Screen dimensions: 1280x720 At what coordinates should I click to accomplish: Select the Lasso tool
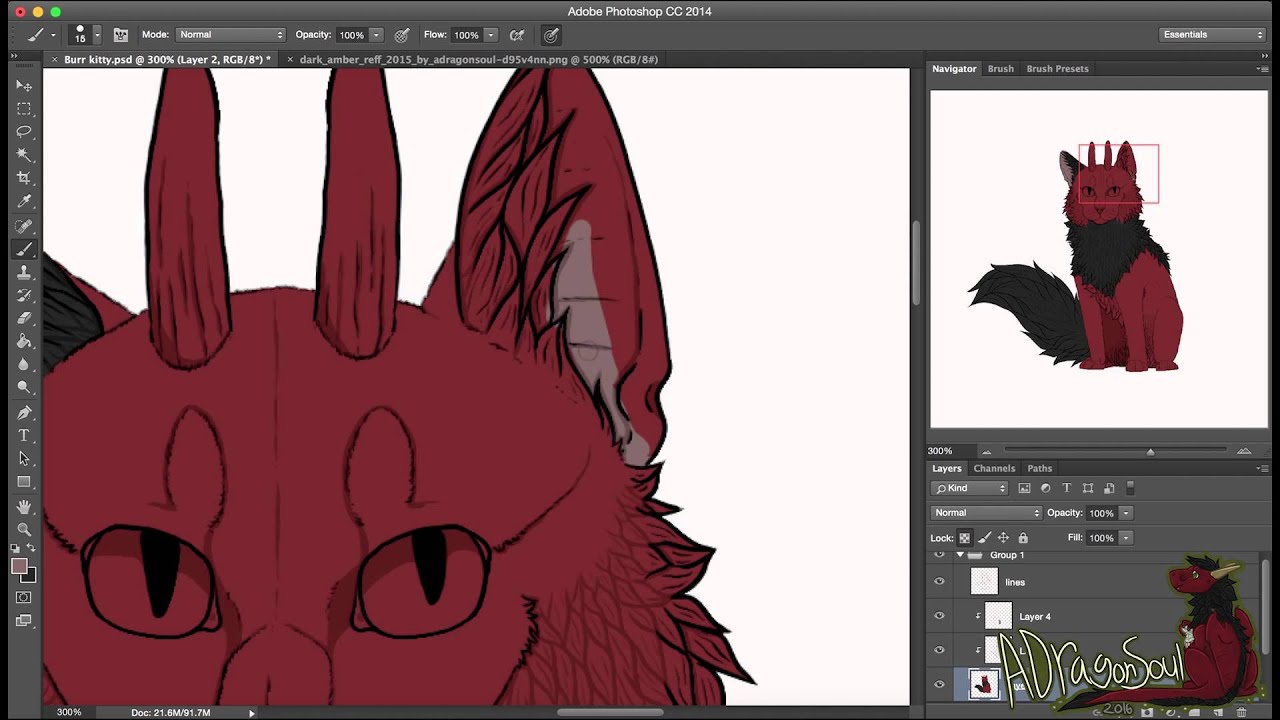(24, 132)
